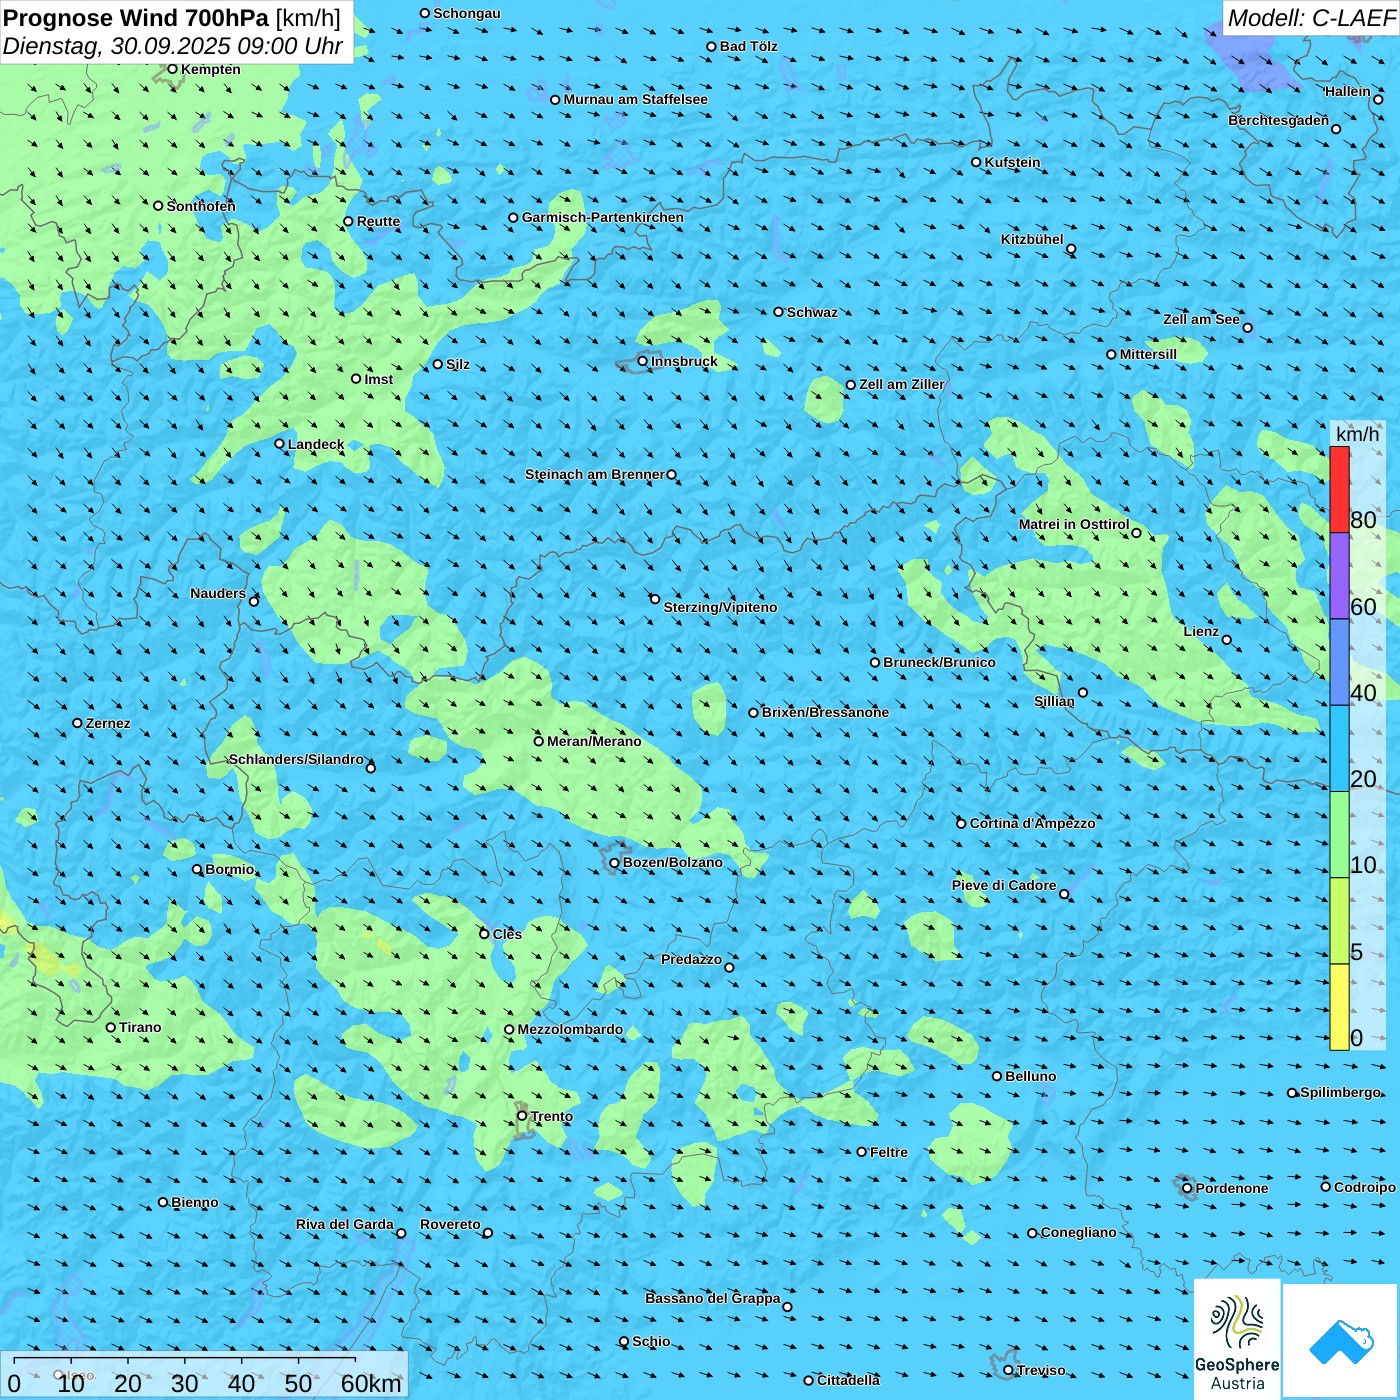
Task: Click the Matrei in Osttirol label
Action: coord(1073,524)
